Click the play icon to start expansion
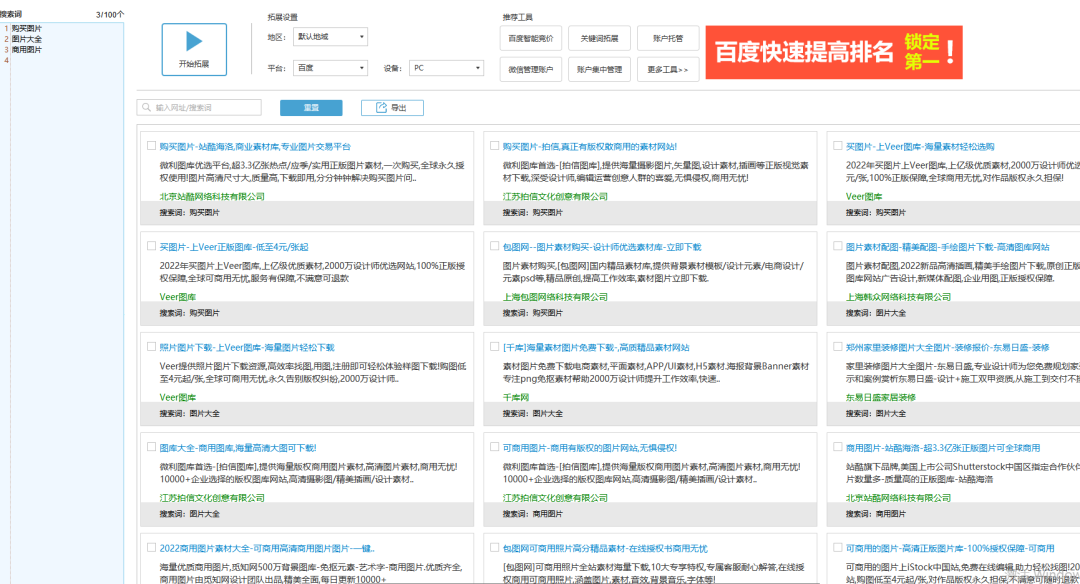The image size is (1080, 584). tap(194, 41)
